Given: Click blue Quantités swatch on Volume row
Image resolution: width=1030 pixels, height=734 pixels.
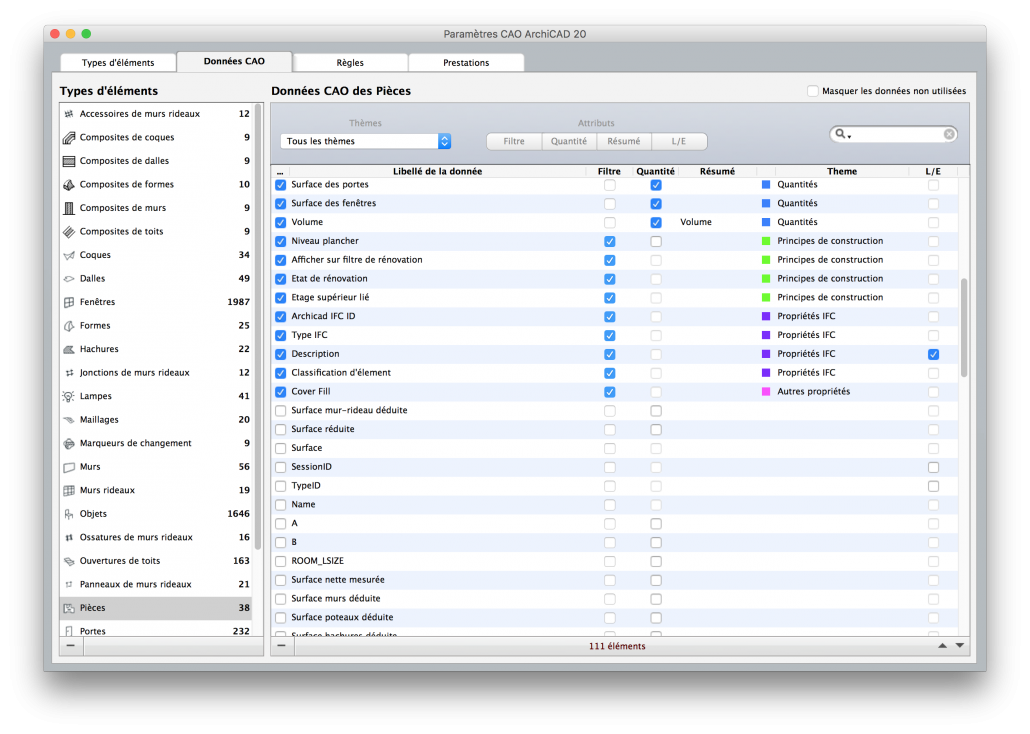Looking at the screenshot, I should (766, 223).
